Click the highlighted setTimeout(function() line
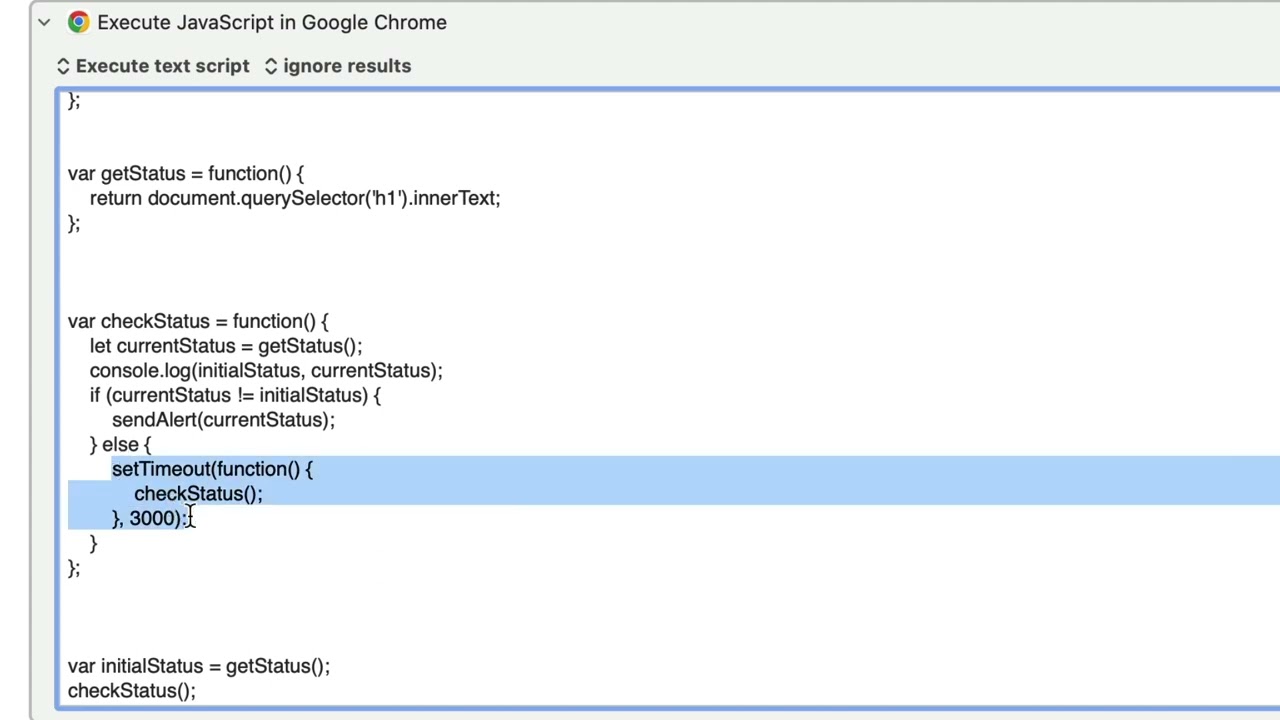Viewport: 1280px width, 720px height. [212, 469]
